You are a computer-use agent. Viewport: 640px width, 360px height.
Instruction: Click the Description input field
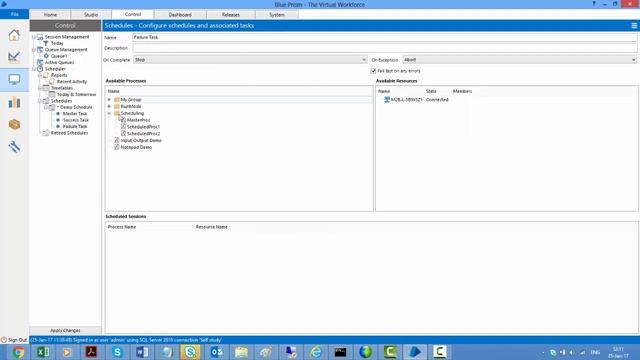click(x=384, y=48)
